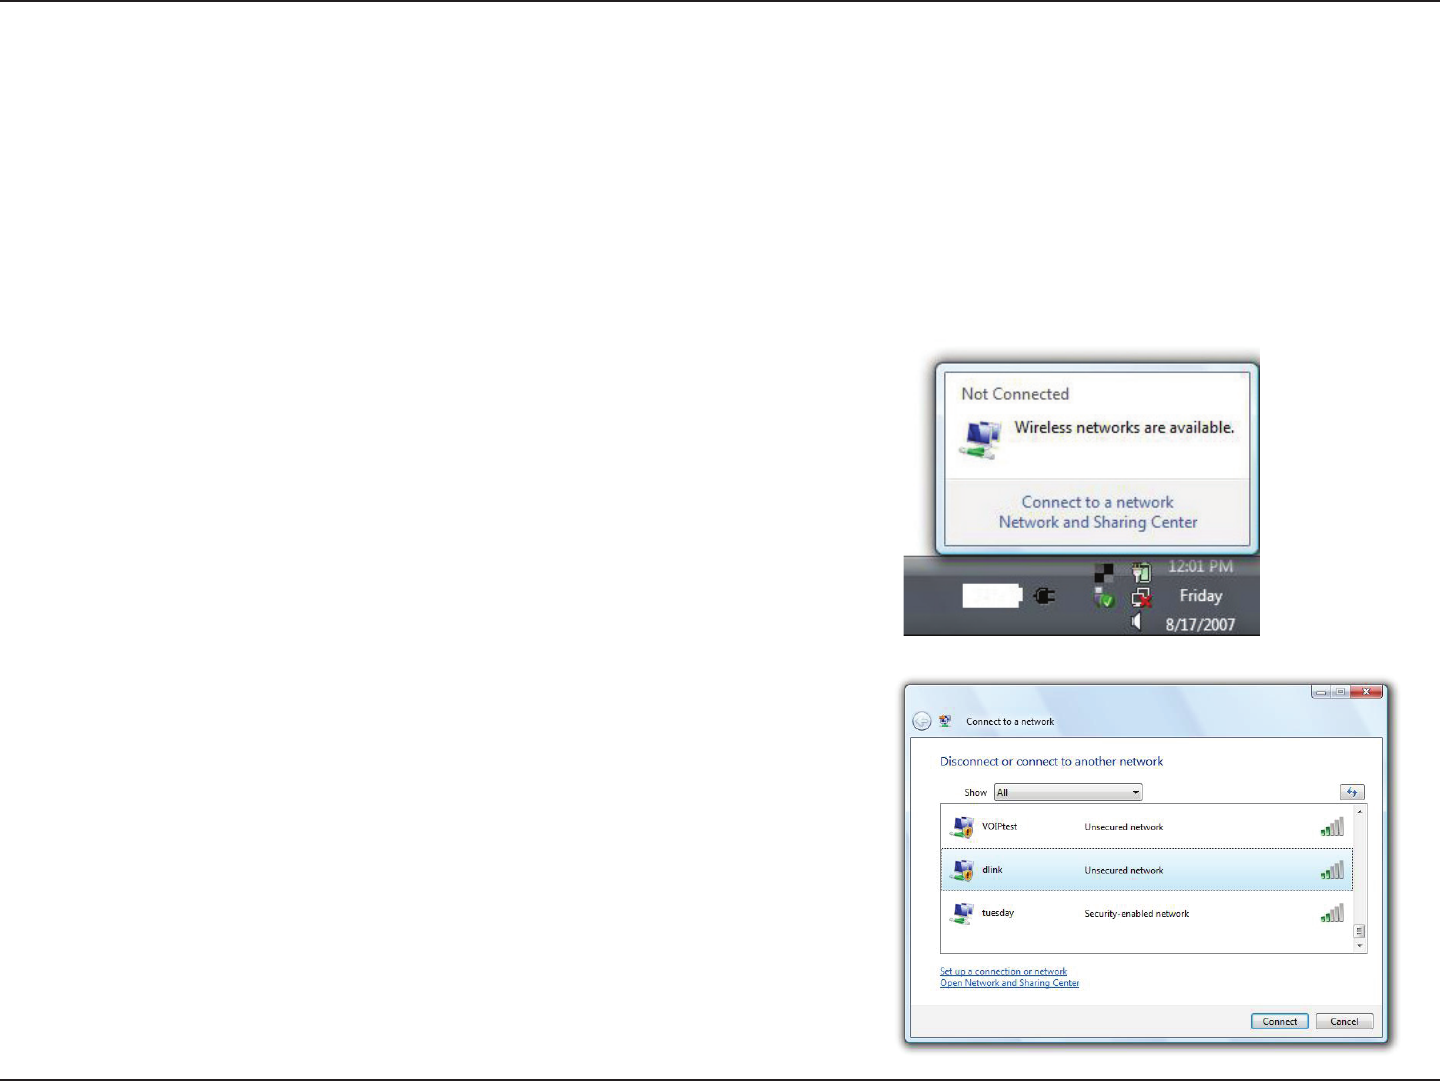This screenshot has width=1440, height=1081.
Task: Click network list scrollbar up arrow
Action: (1359, 811)
